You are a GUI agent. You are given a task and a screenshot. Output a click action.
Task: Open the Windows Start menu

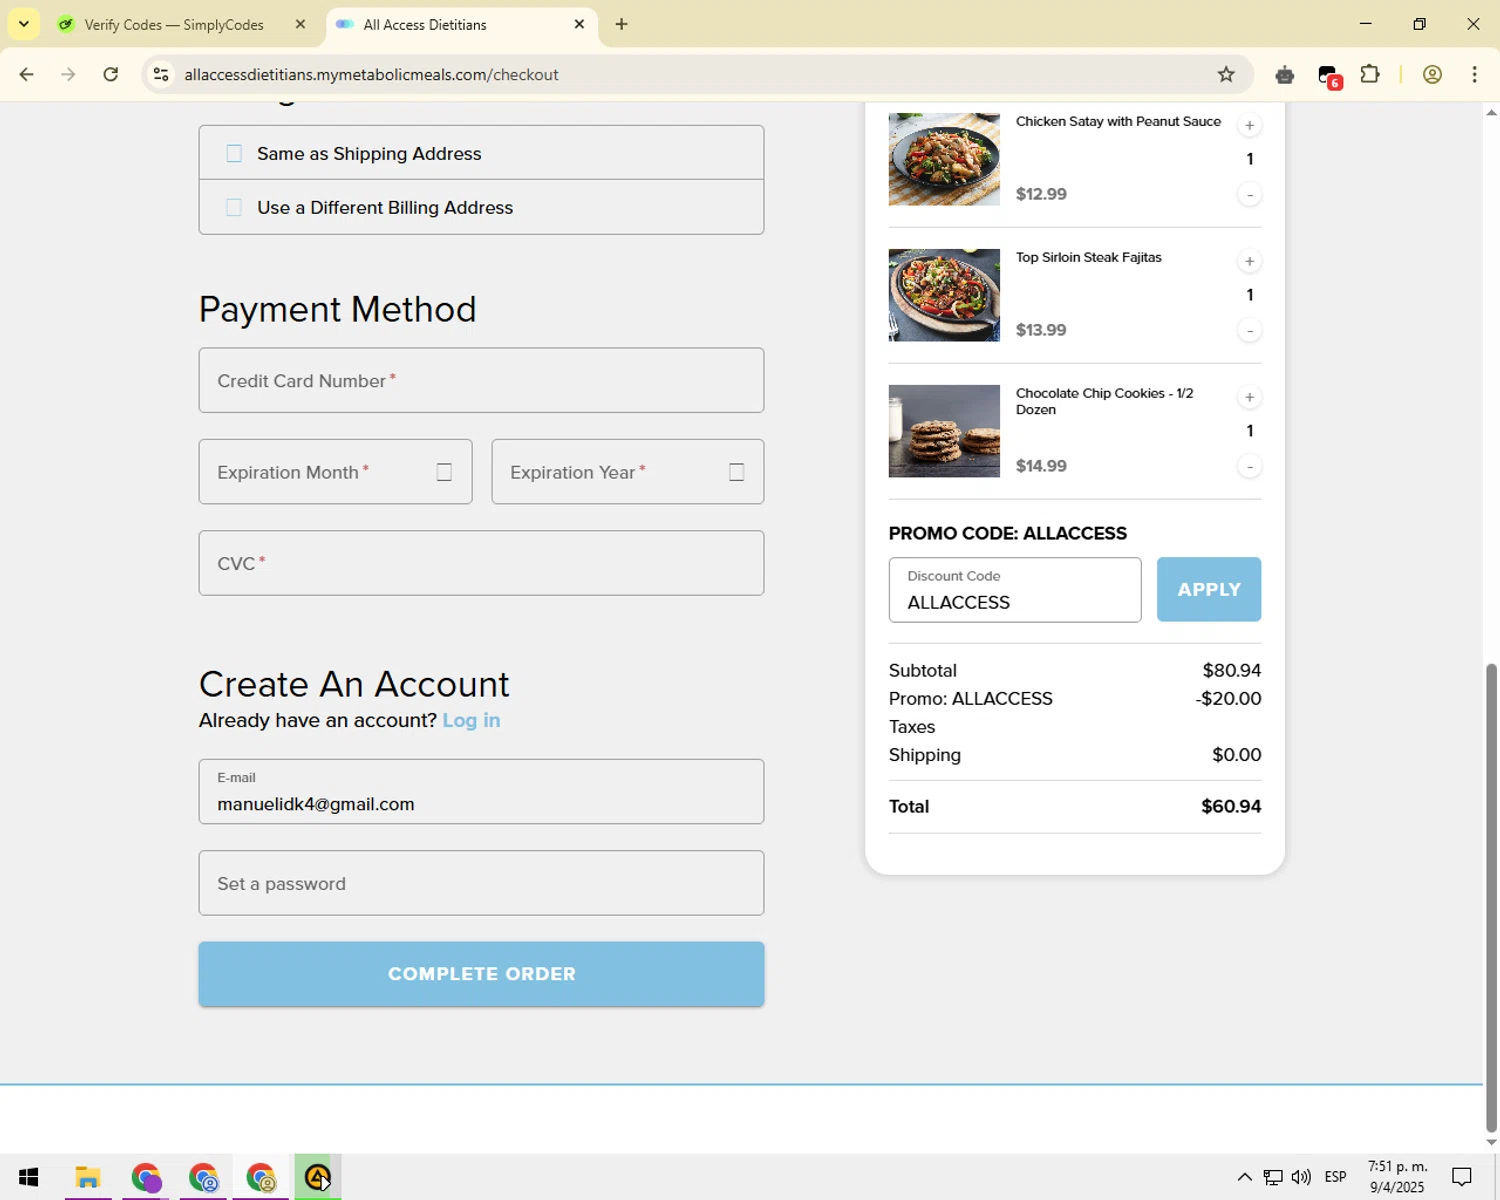pos(28,1177)
